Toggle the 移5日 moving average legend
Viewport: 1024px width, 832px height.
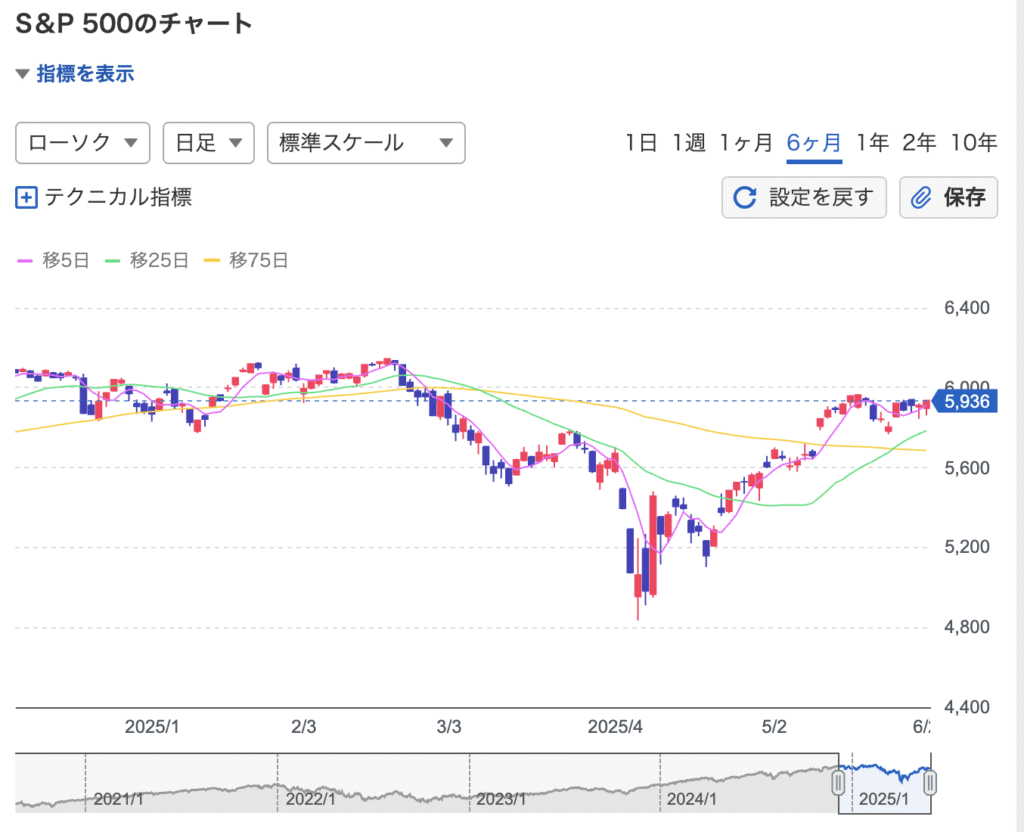[x=53, y=261]
